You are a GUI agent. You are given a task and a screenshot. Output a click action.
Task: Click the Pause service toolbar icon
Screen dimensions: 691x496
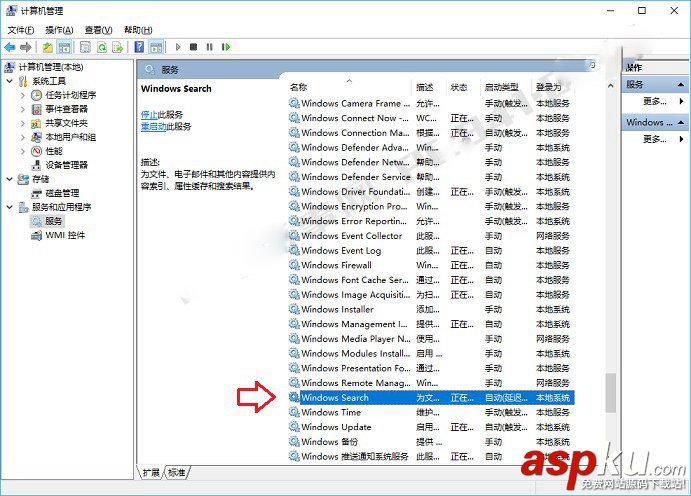tap(210, 47)
